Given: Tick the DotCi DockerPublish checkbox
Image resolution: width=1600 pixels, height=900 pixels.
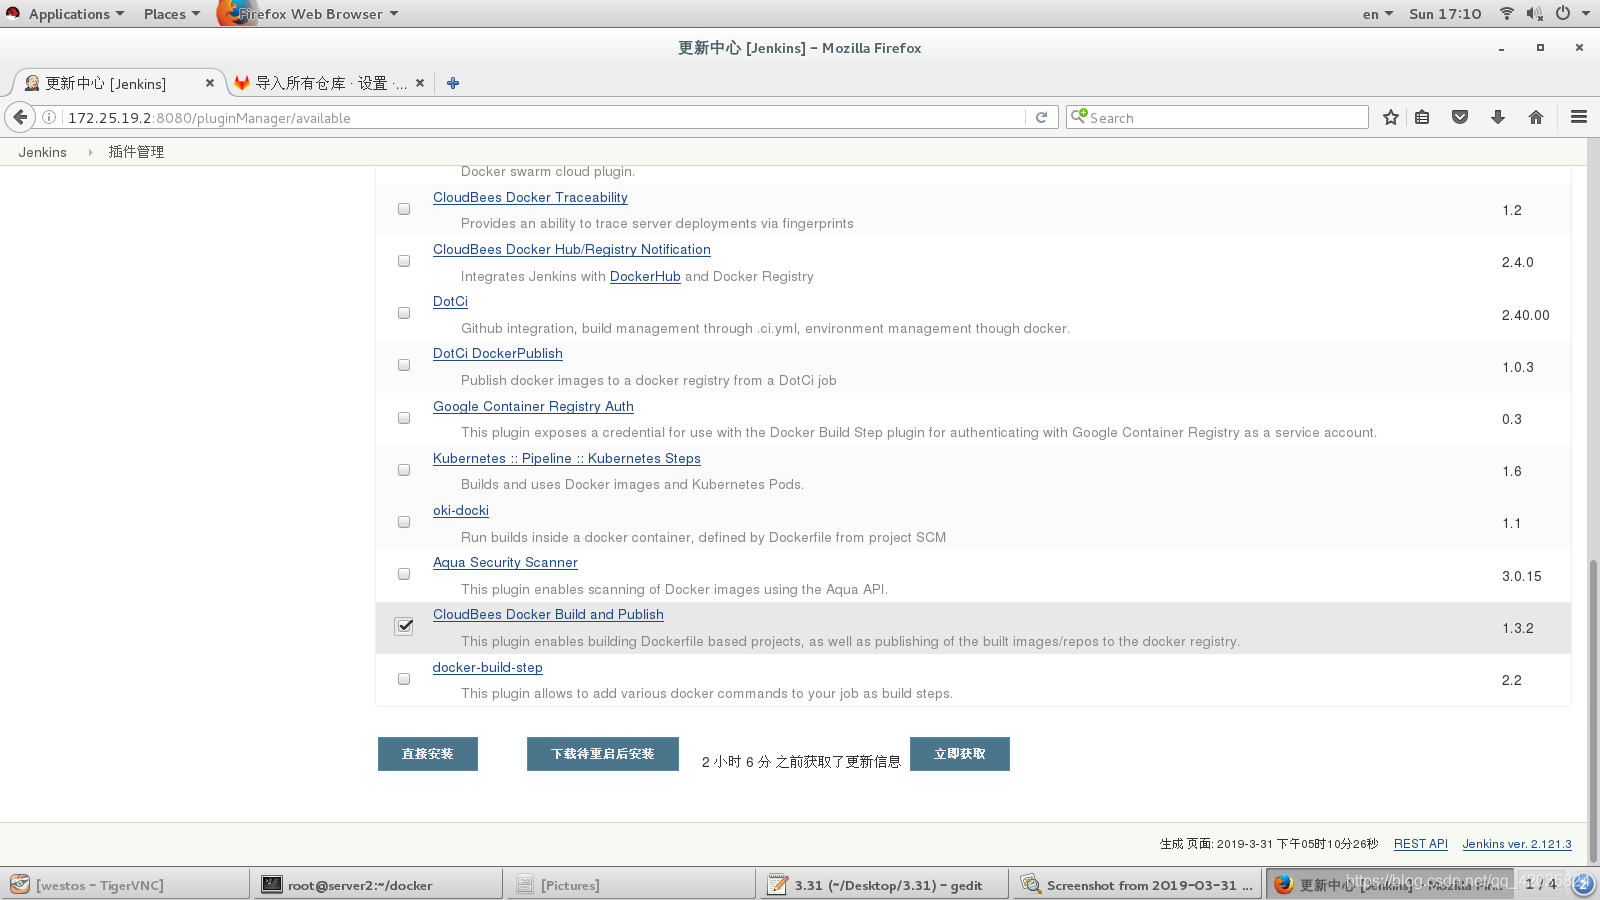Looking at the screenshot, I should coord(404,365).
